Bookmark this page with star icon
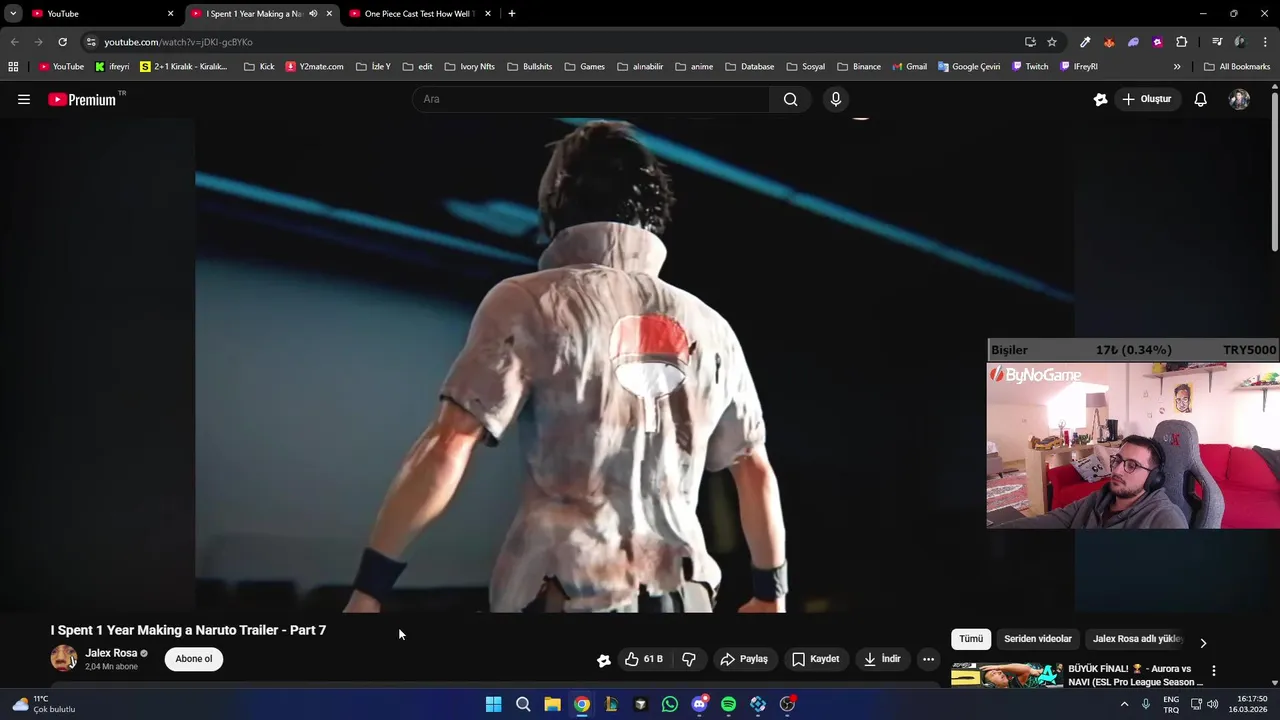Screen dimensions: 1280x720 pos(1052,42)
